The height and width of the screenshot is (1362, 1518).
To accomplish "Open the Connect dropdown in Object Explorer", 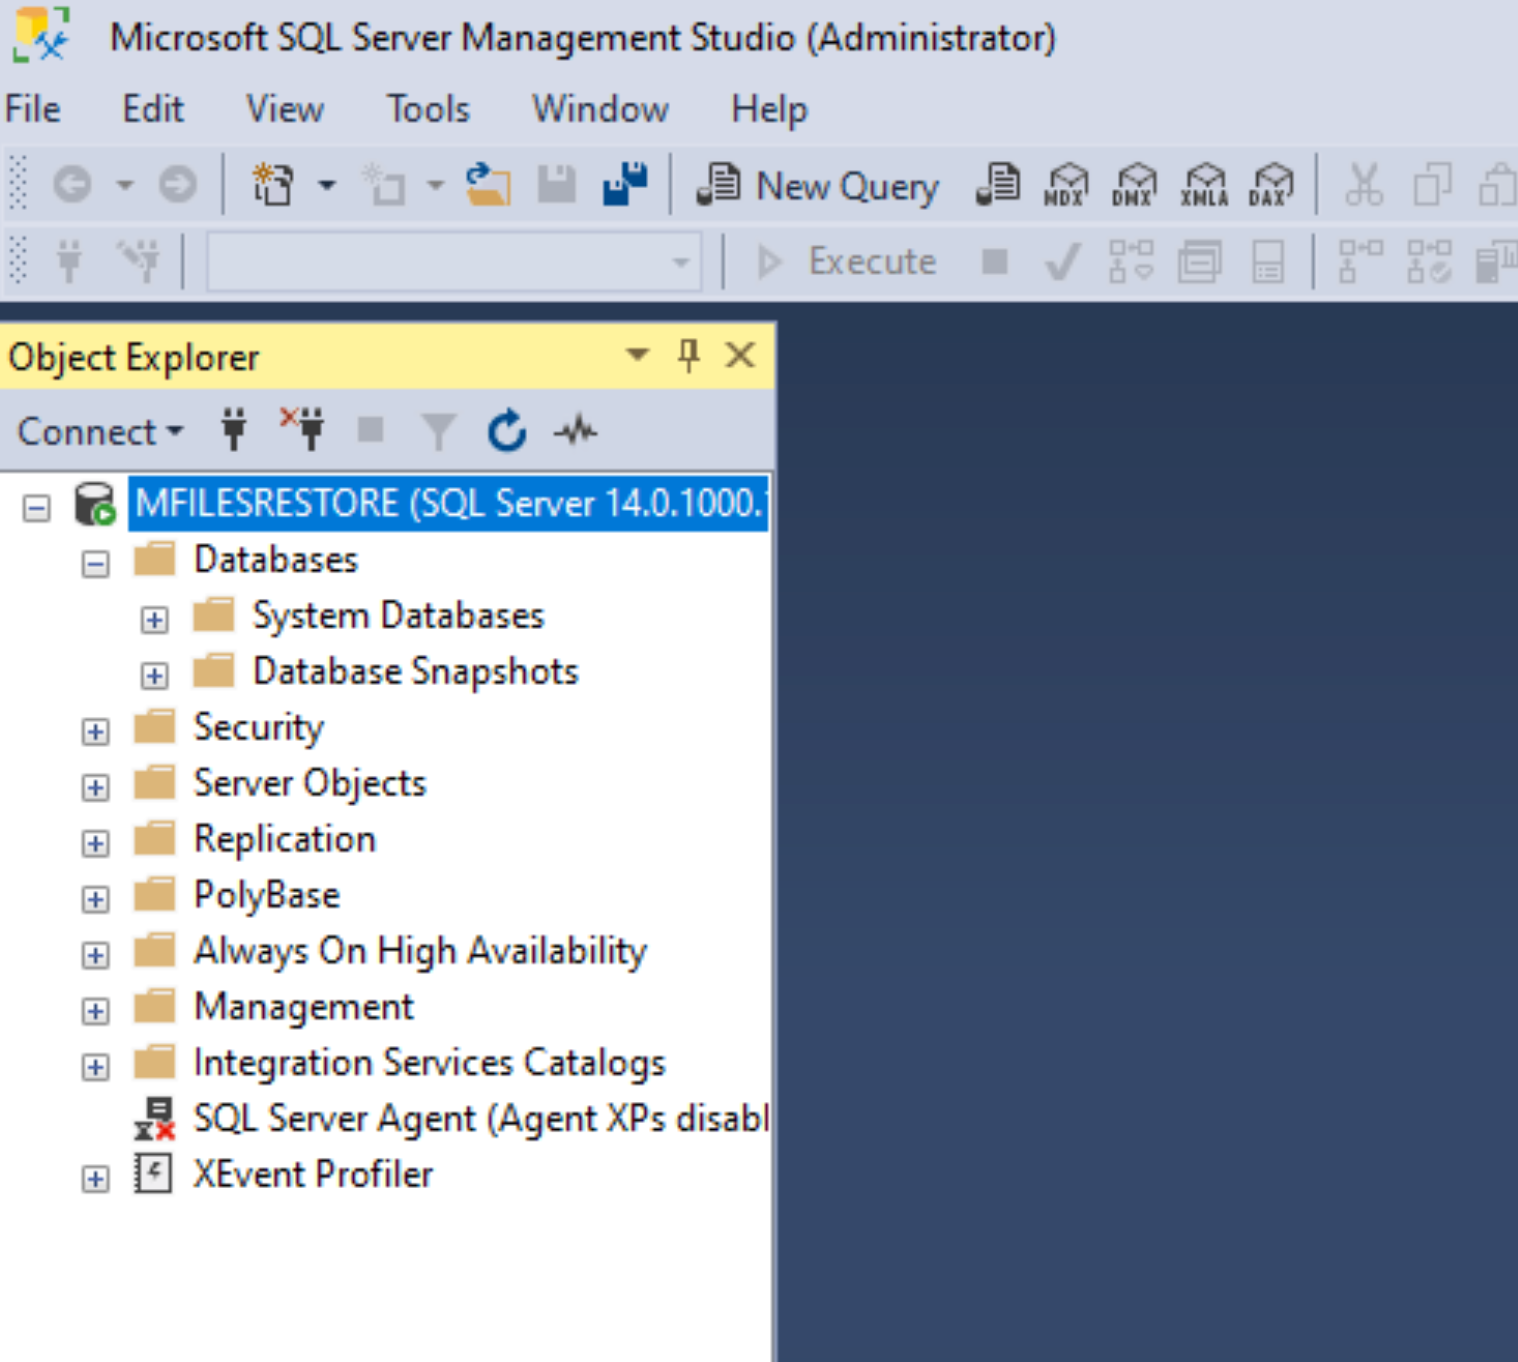I will (x=101, y=432).
